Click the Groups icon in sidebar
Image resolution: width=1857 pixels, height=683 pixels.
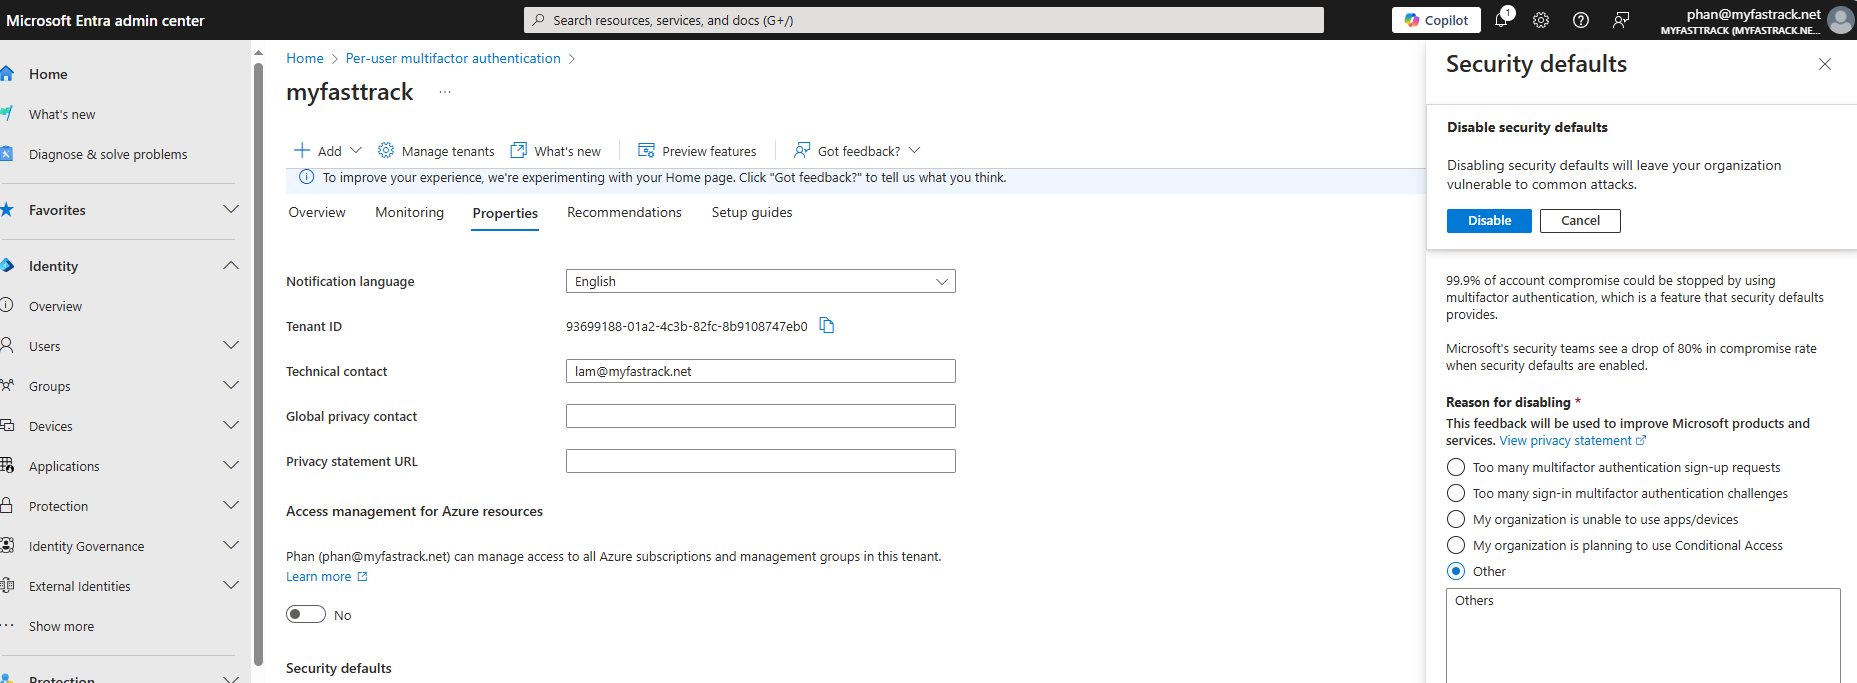tap(7, 385)
